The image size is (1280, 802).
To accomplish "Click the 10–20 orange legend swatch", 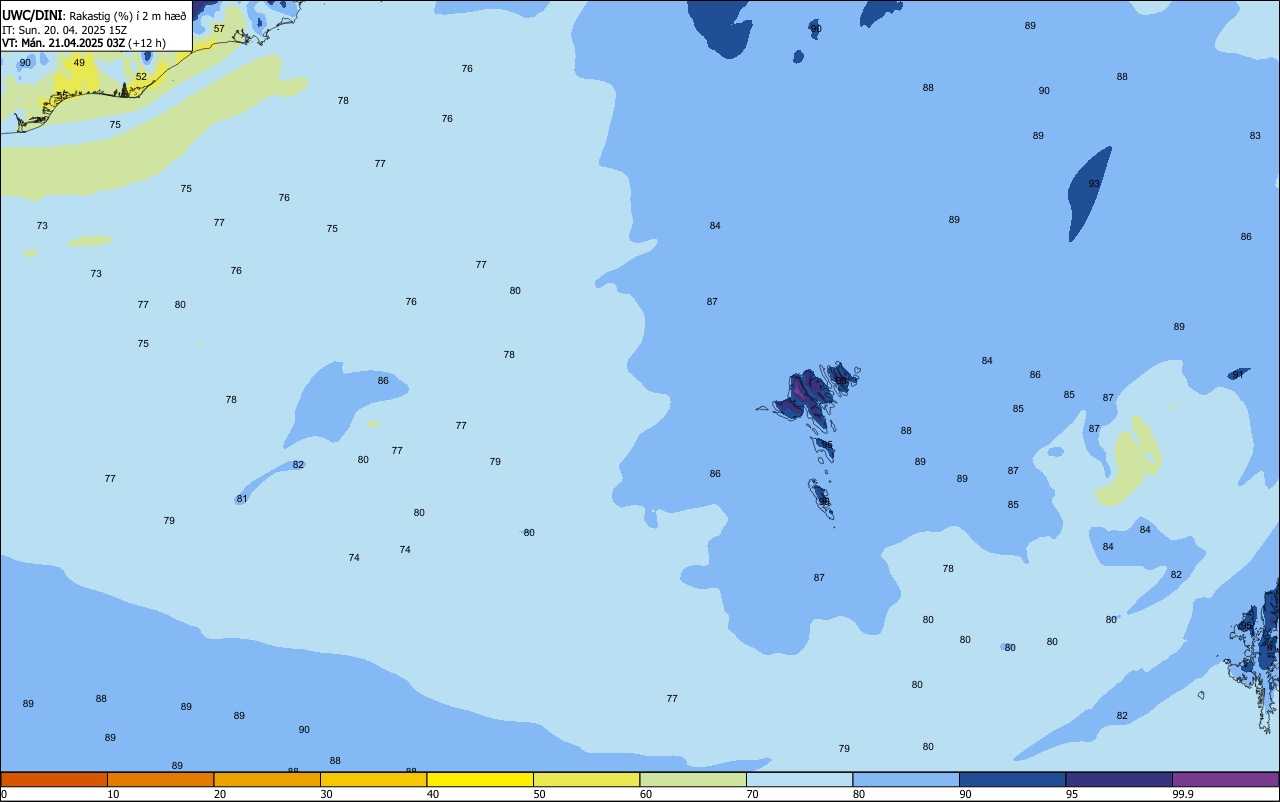I will click(160, 779).
